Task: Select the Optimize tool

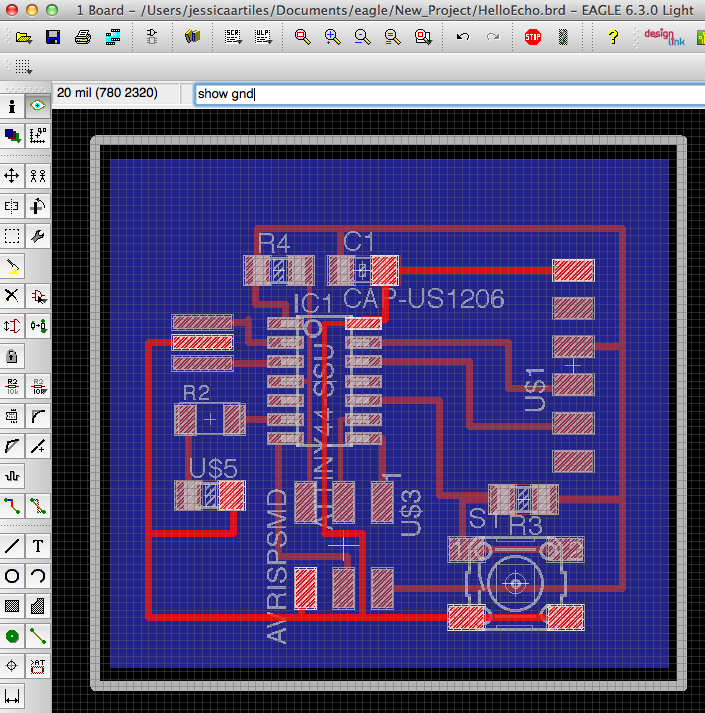Action: point(38,446)
